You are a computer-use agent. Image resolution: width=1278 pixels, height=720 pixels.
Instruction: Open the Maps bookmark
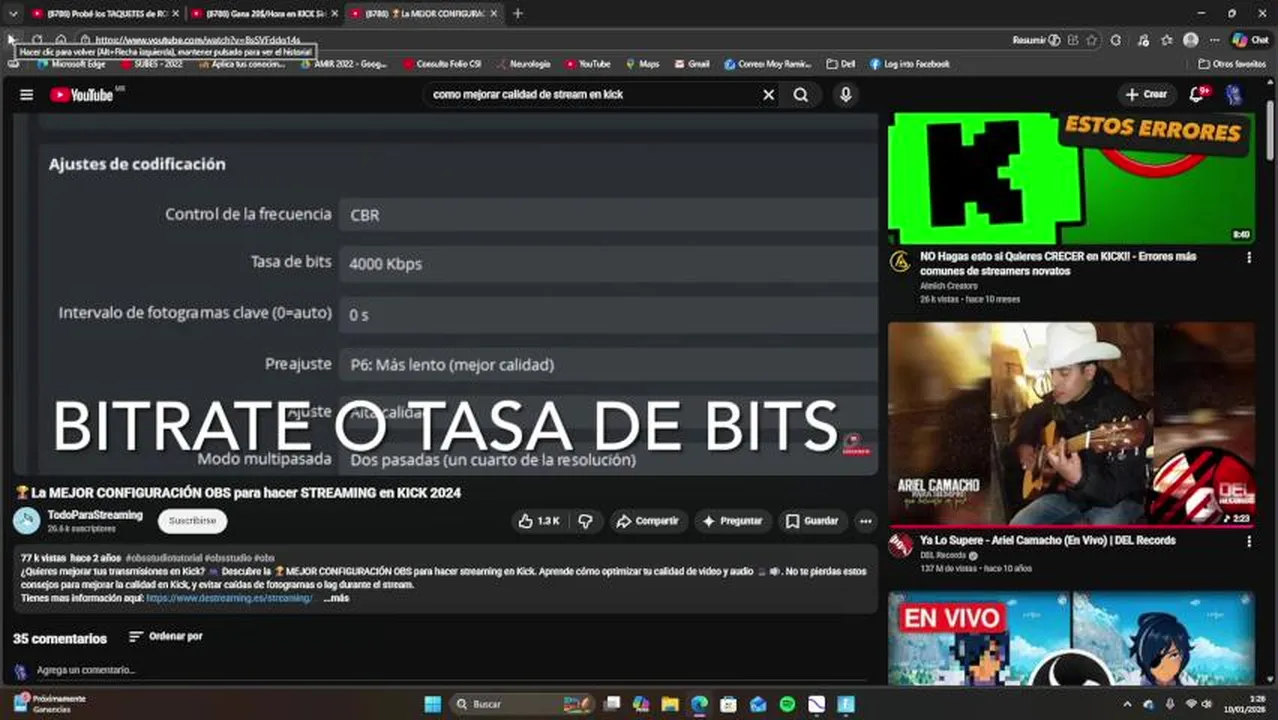coord(642,63)
